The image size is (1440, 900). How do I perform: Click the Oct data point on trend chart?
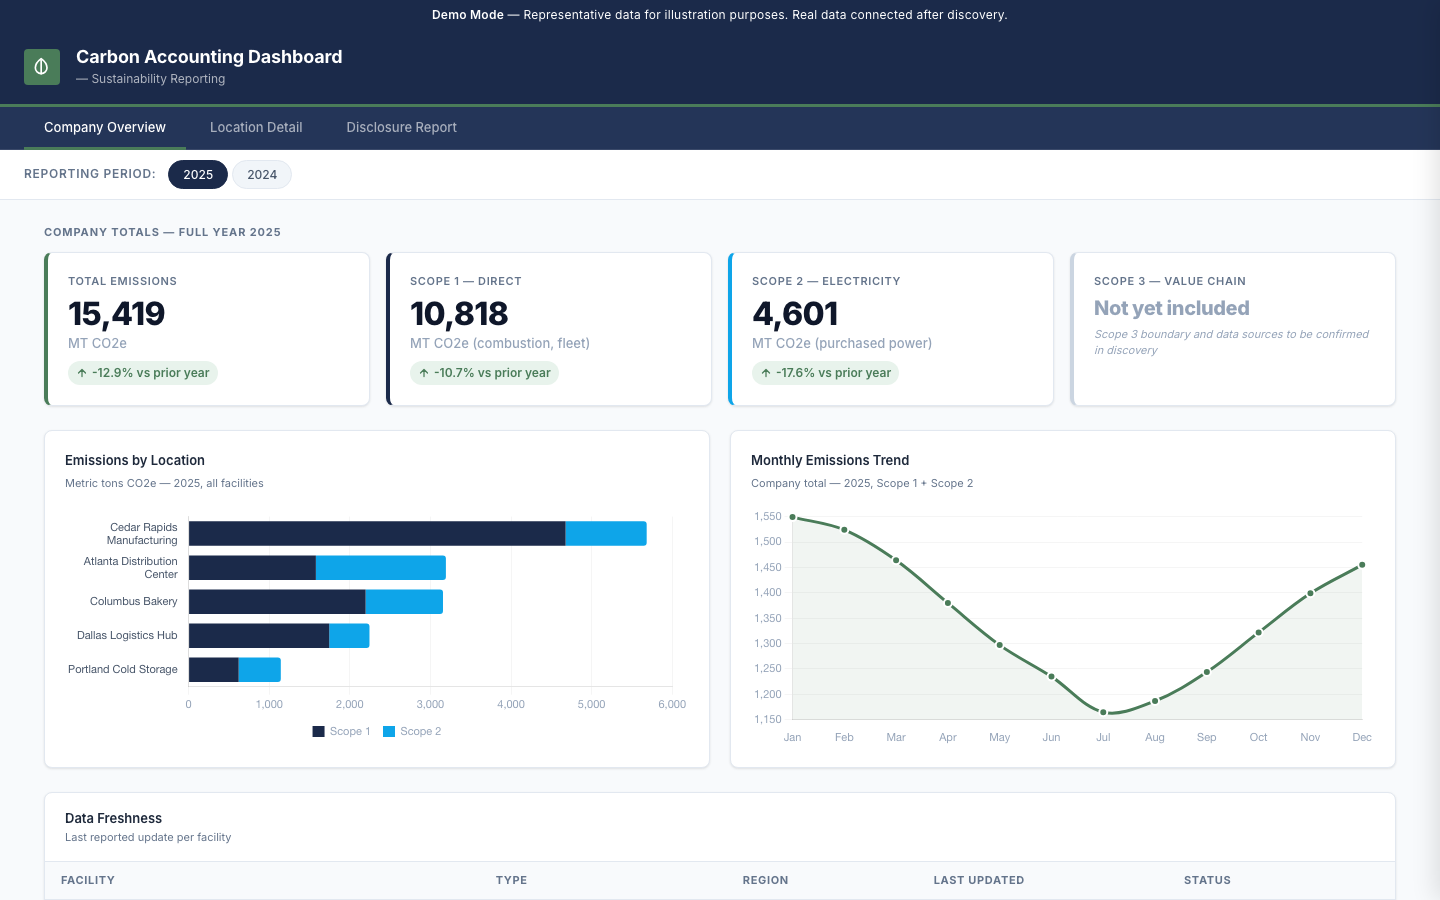[1258, 632]
